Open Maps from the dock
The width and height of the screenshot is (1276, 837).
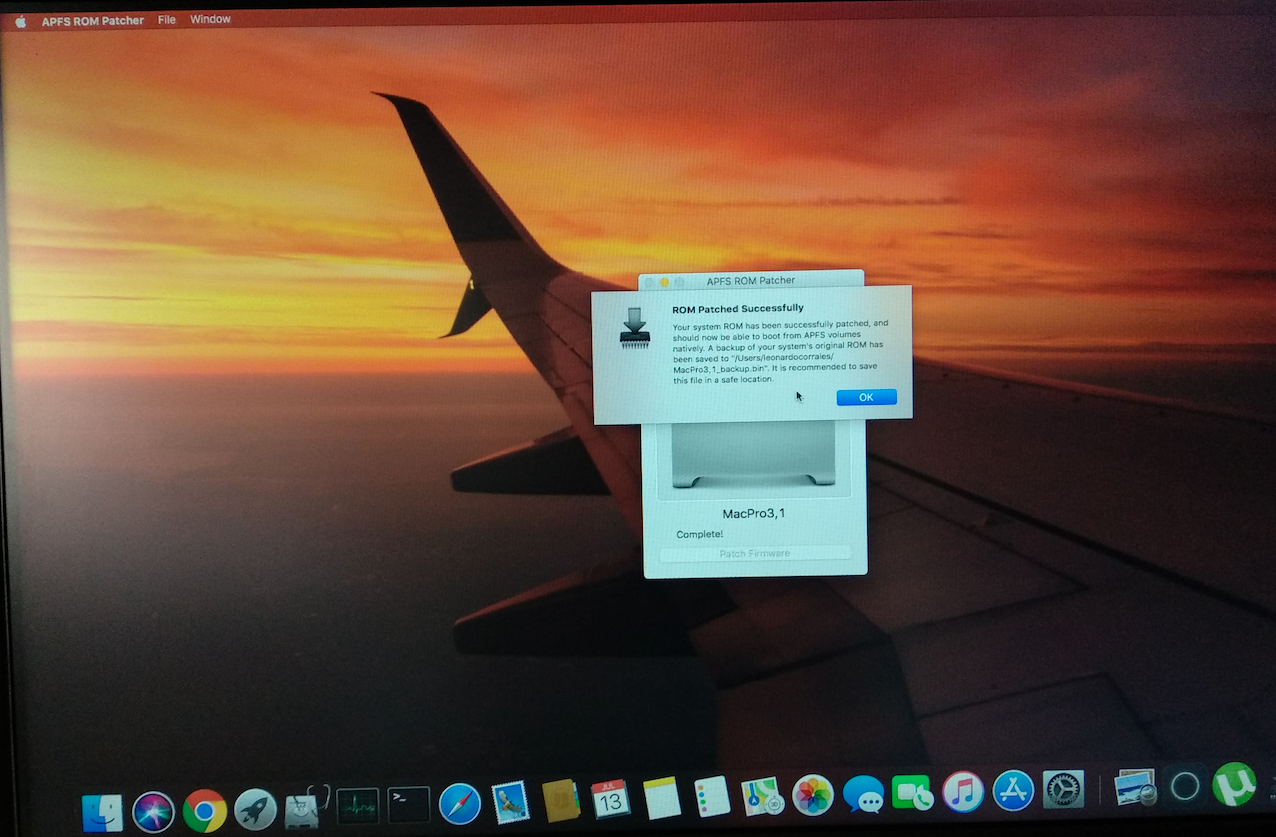point(761,796)
